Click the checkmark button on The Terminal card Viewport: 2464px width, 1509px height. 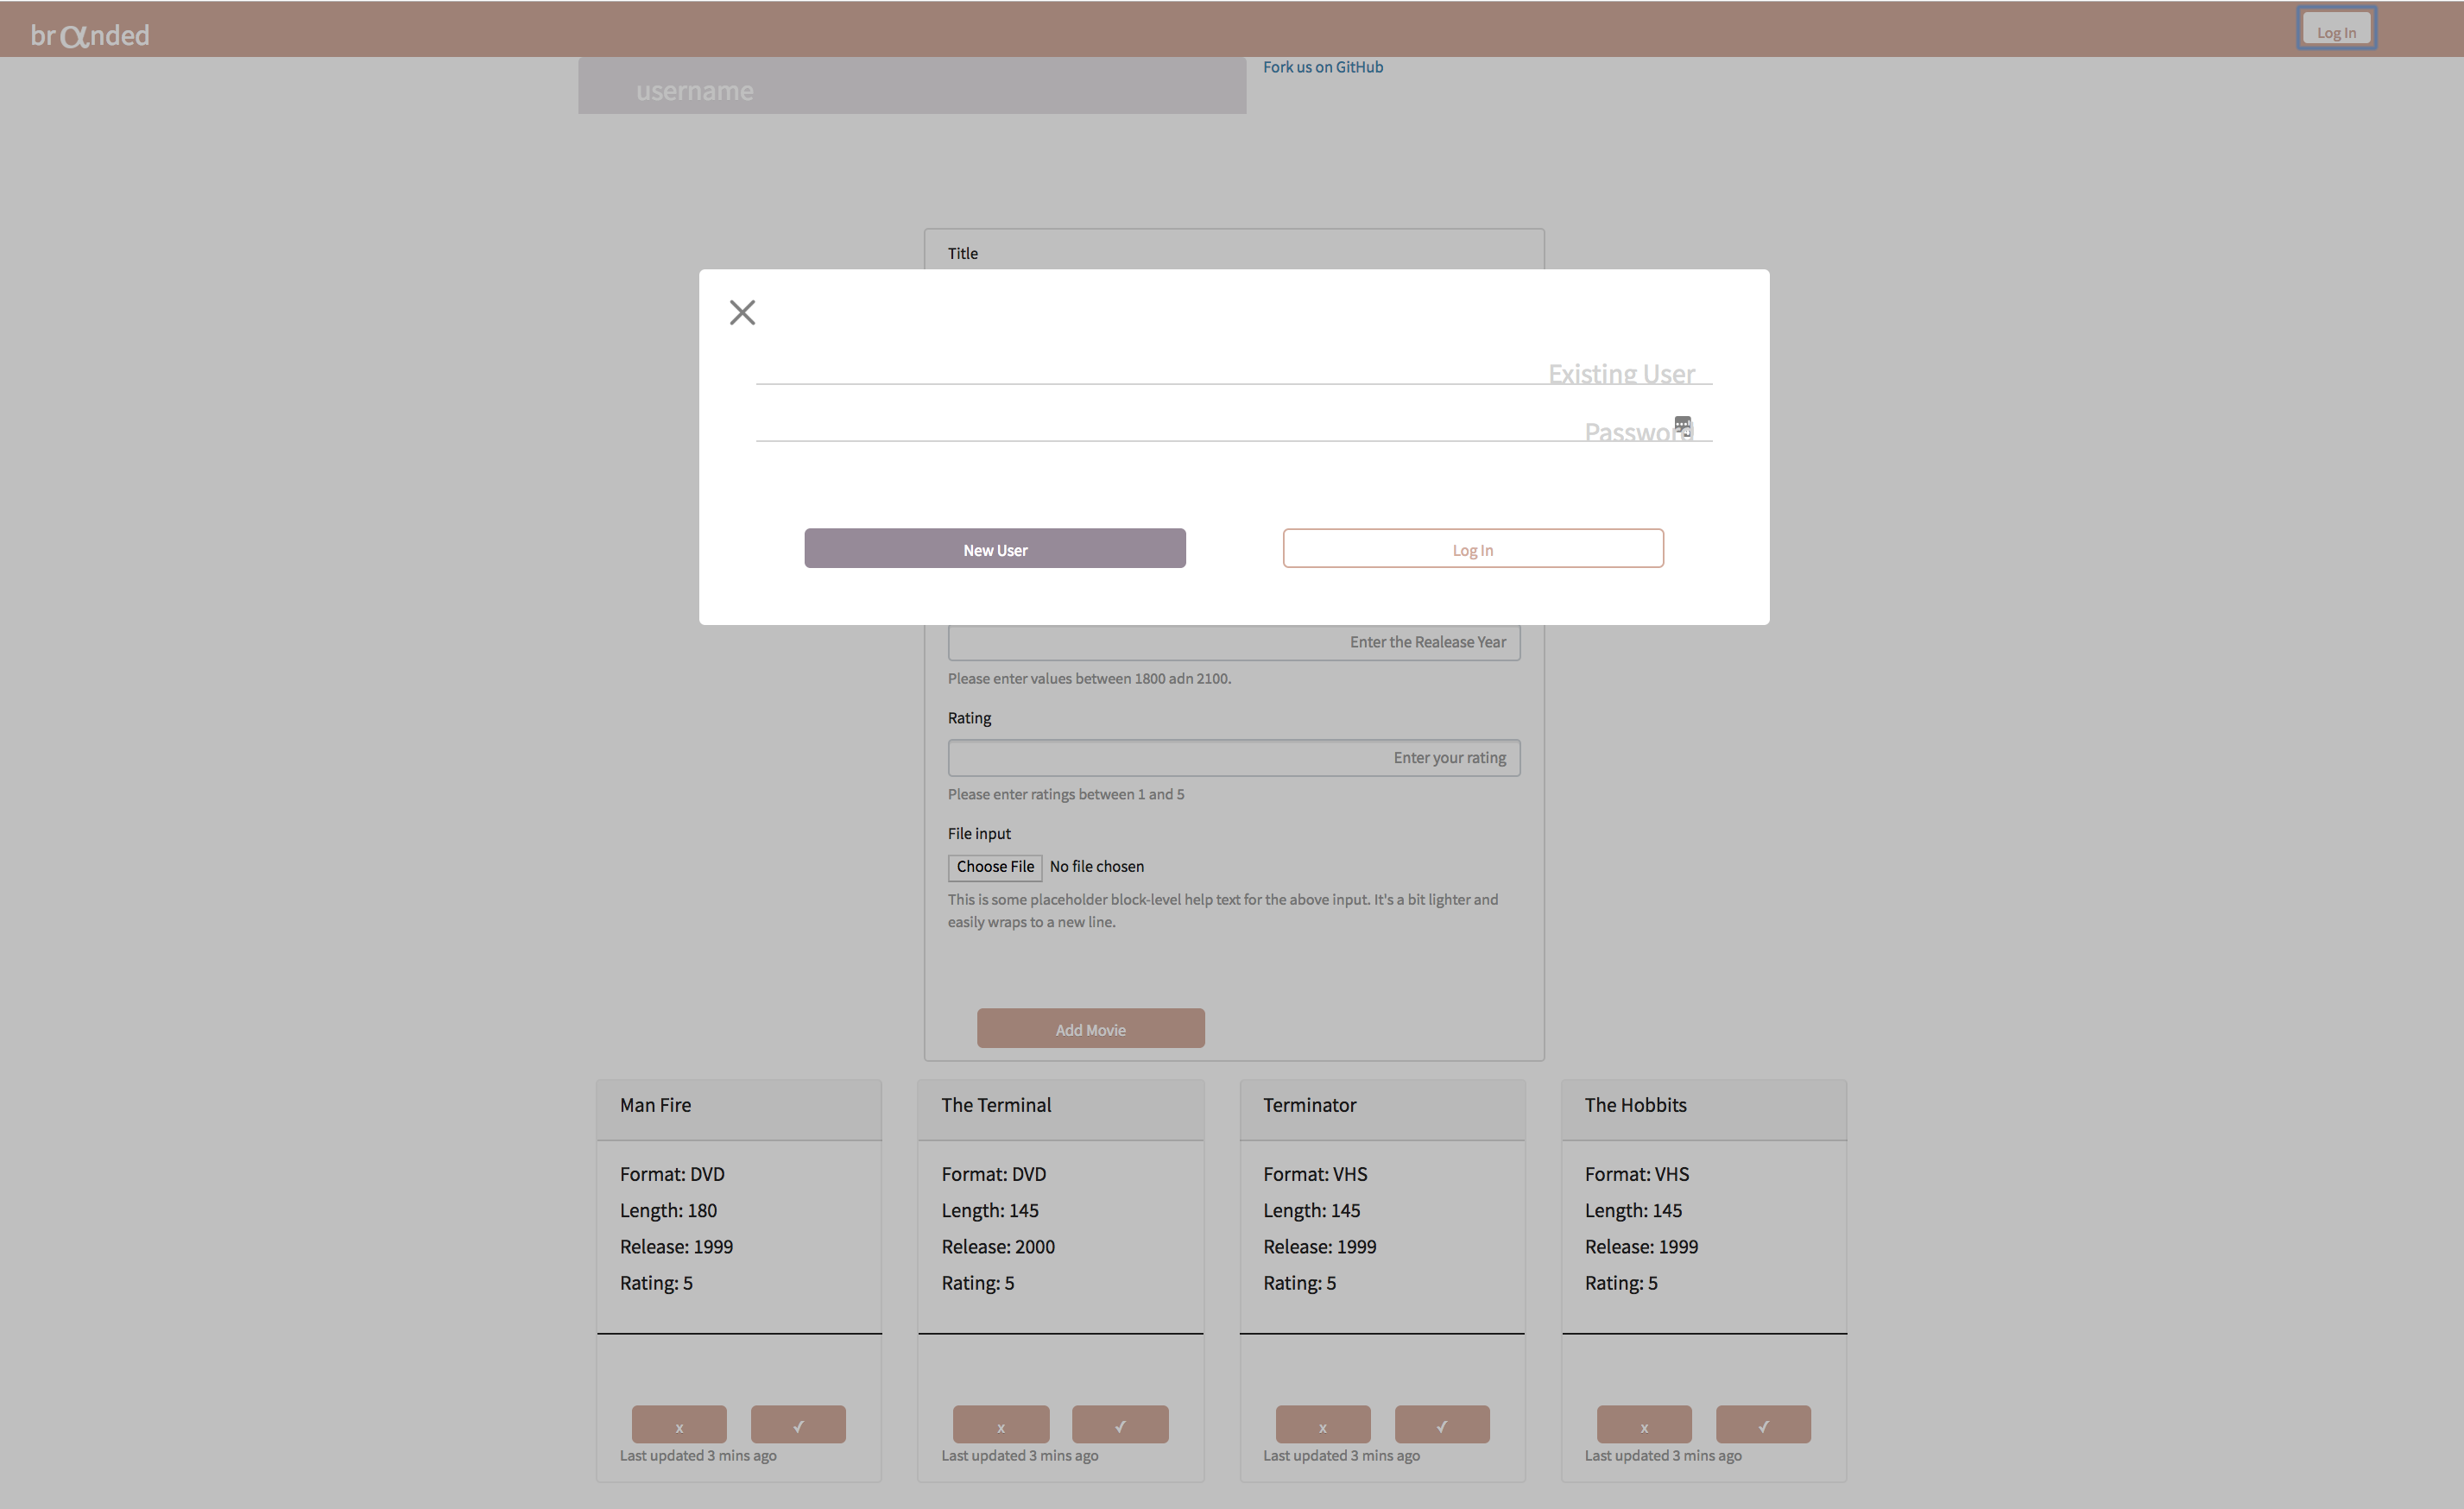pyautogui.click(x=1120, y=1424)
